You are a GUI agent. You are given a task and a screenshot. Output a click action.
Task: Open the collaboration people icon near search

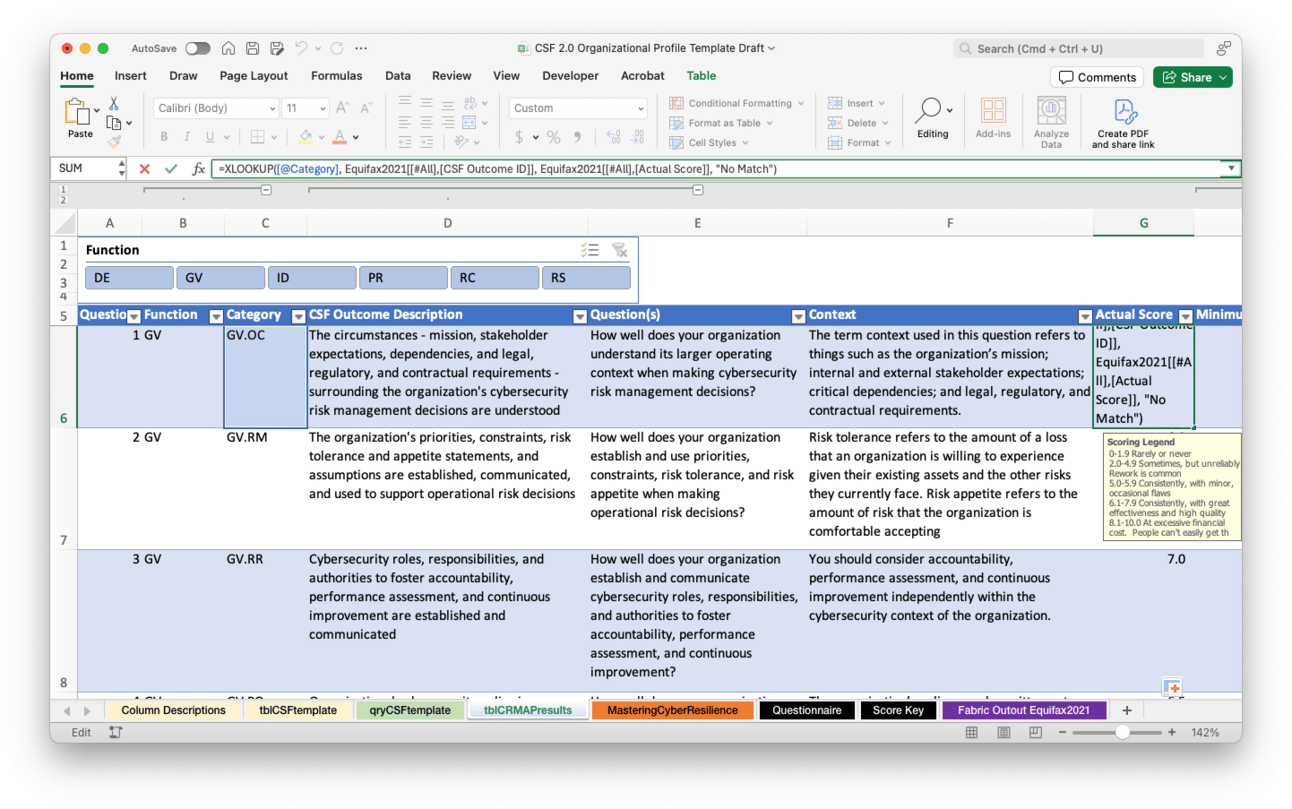coord(1224,48)
